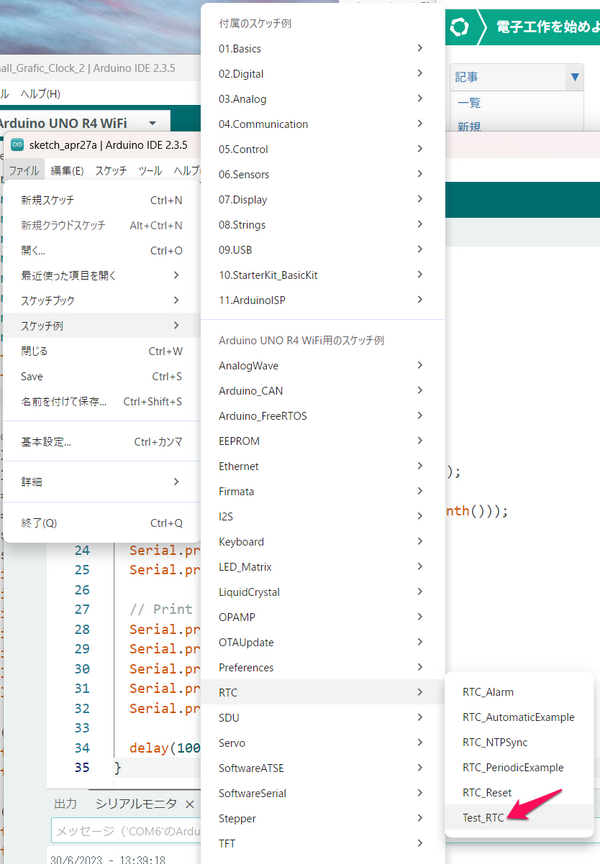Click the Arduino logo in sketch_apr27a title bar
This screenshot has height=864, width=600.
click(18, 145)
